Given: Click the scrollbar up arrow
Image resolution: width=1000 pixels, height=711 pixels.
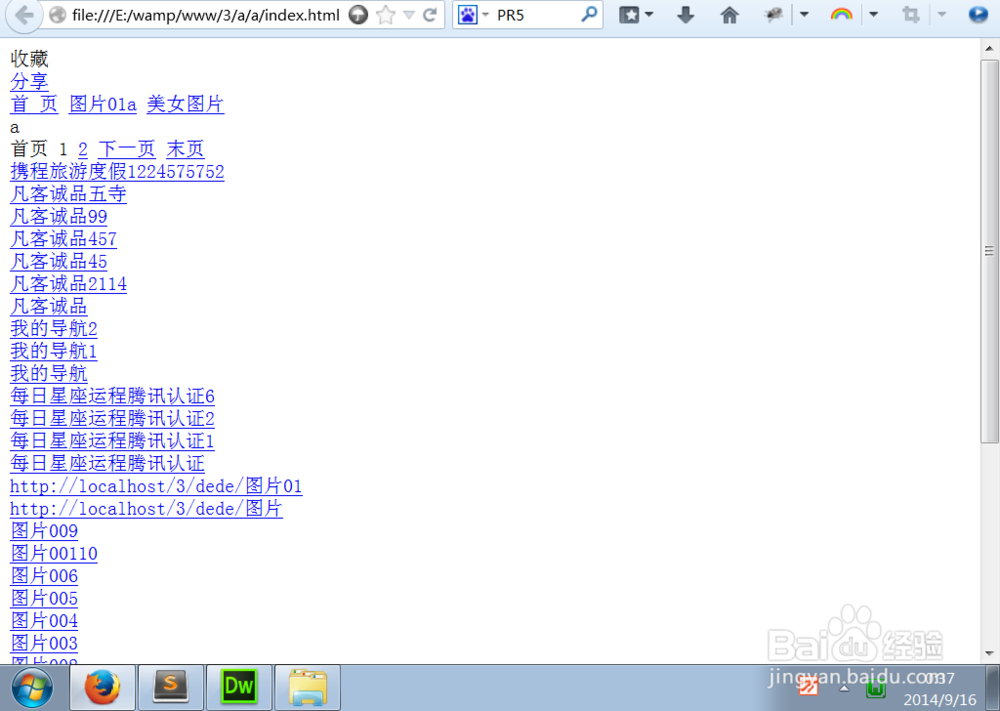Looking at the screenshot, I should click(x=989, y=48).
